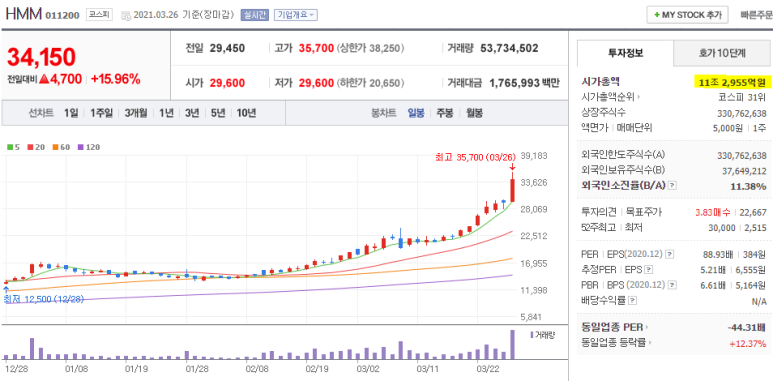Click the +15.96% change rate
The height and width of the screenshot is (381, 773).
click(x=116, y=79)
